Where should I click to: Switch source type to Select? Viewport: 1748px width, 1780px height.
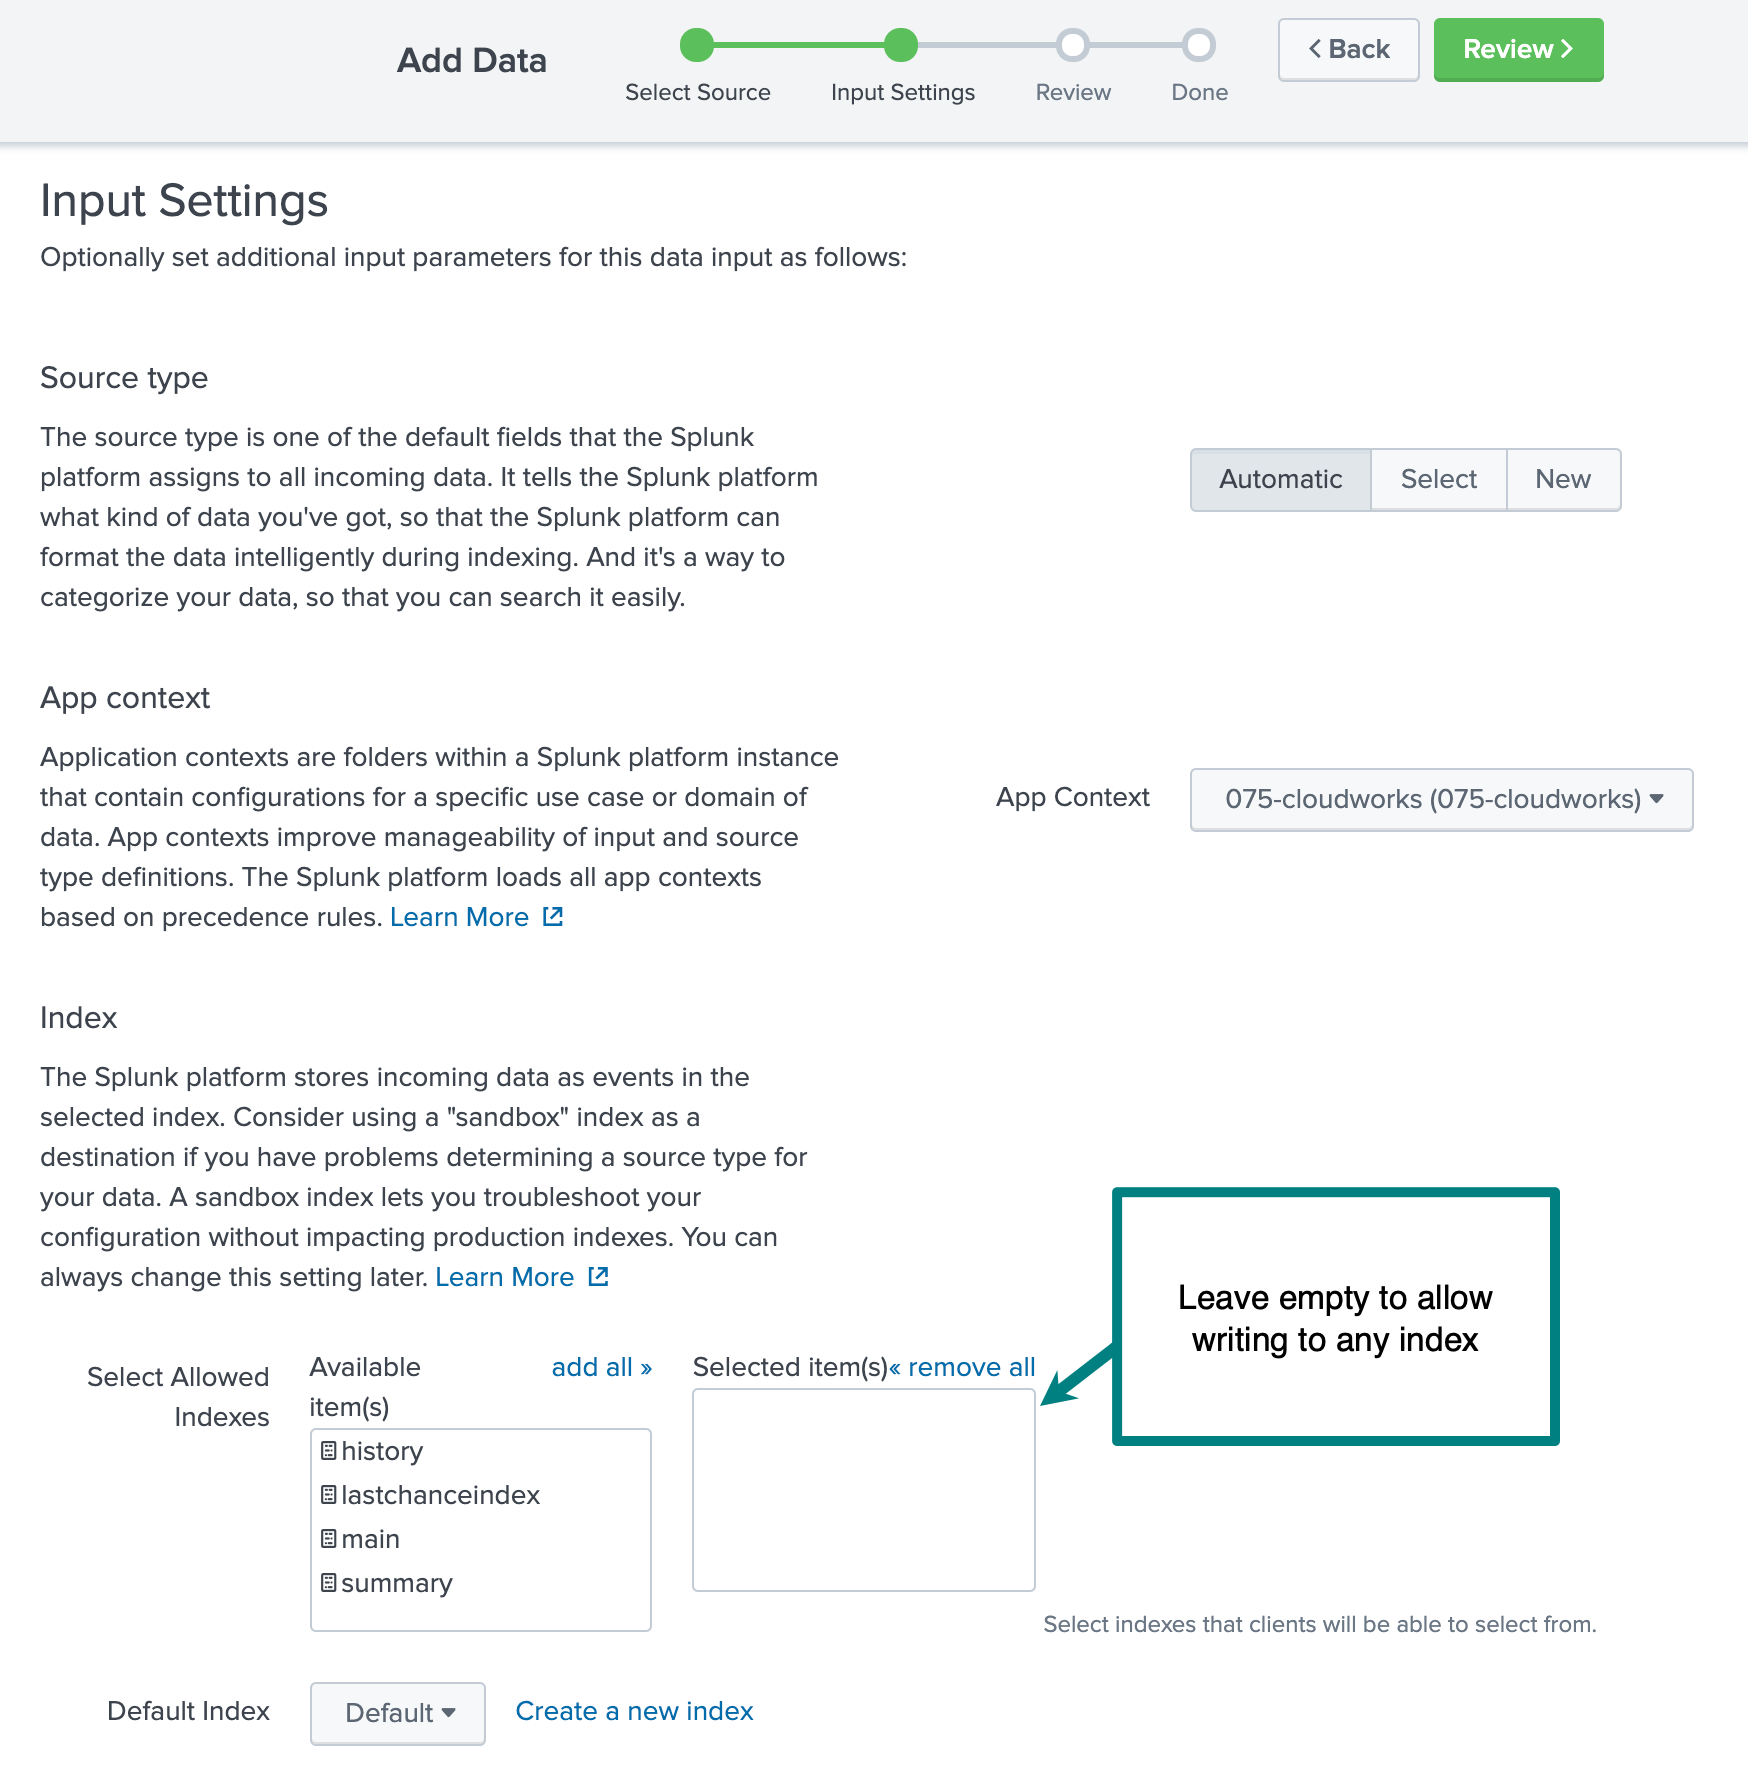pos(1438,479)
